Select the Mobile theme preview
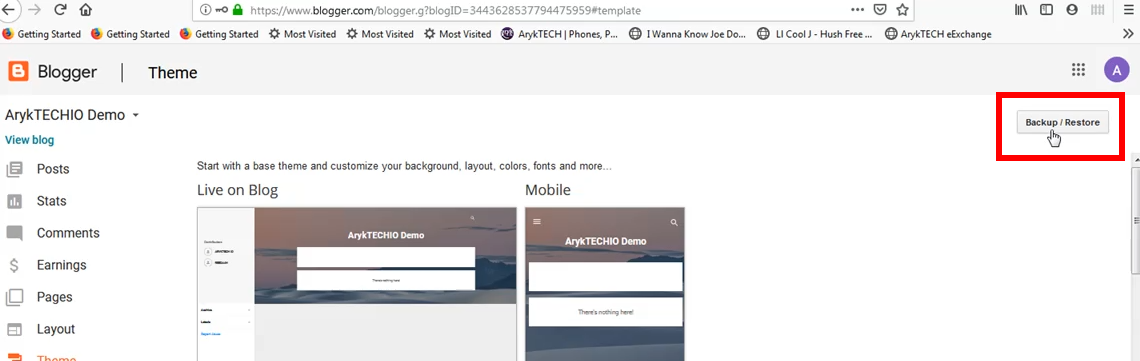Image resolution: width=1140 pixels, height=361 pixels. [x=605, y=284]
